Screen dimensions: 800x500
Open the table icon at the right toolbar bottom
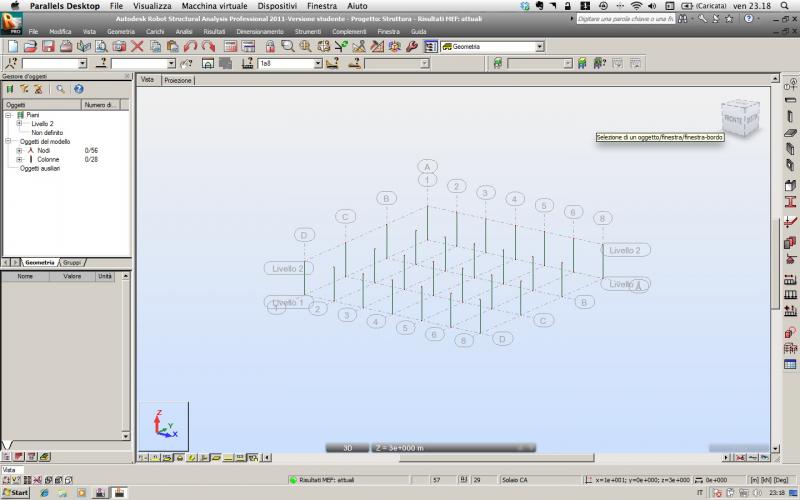click(790, 364)
